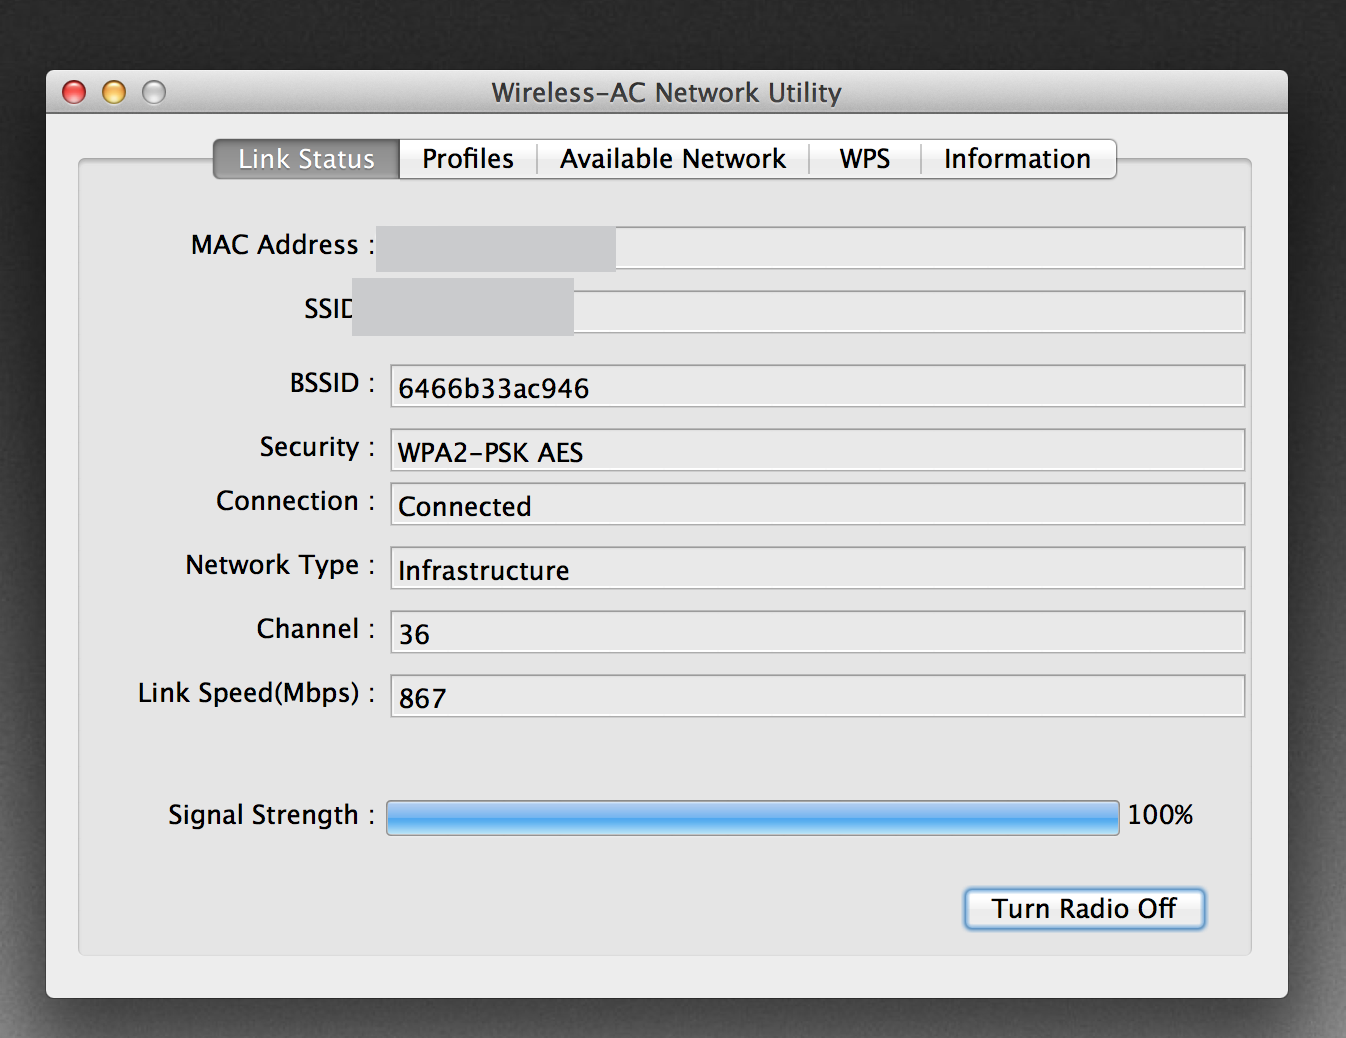
Task: Click the Link Speed field showing 867
Action: tap(817, 695)
